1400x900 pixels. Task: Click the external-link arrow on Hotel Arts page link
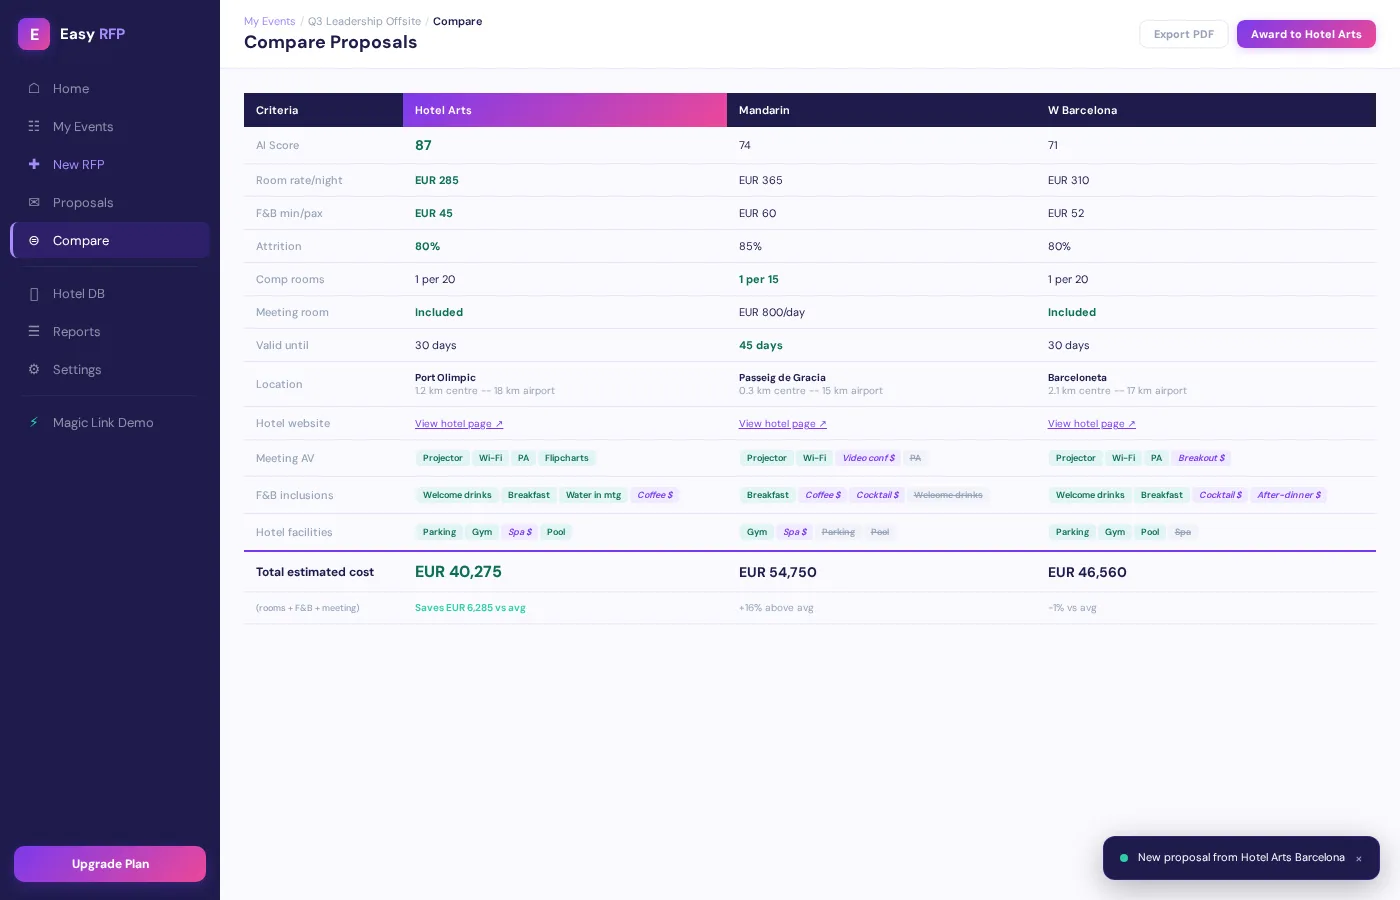[499, 424]
